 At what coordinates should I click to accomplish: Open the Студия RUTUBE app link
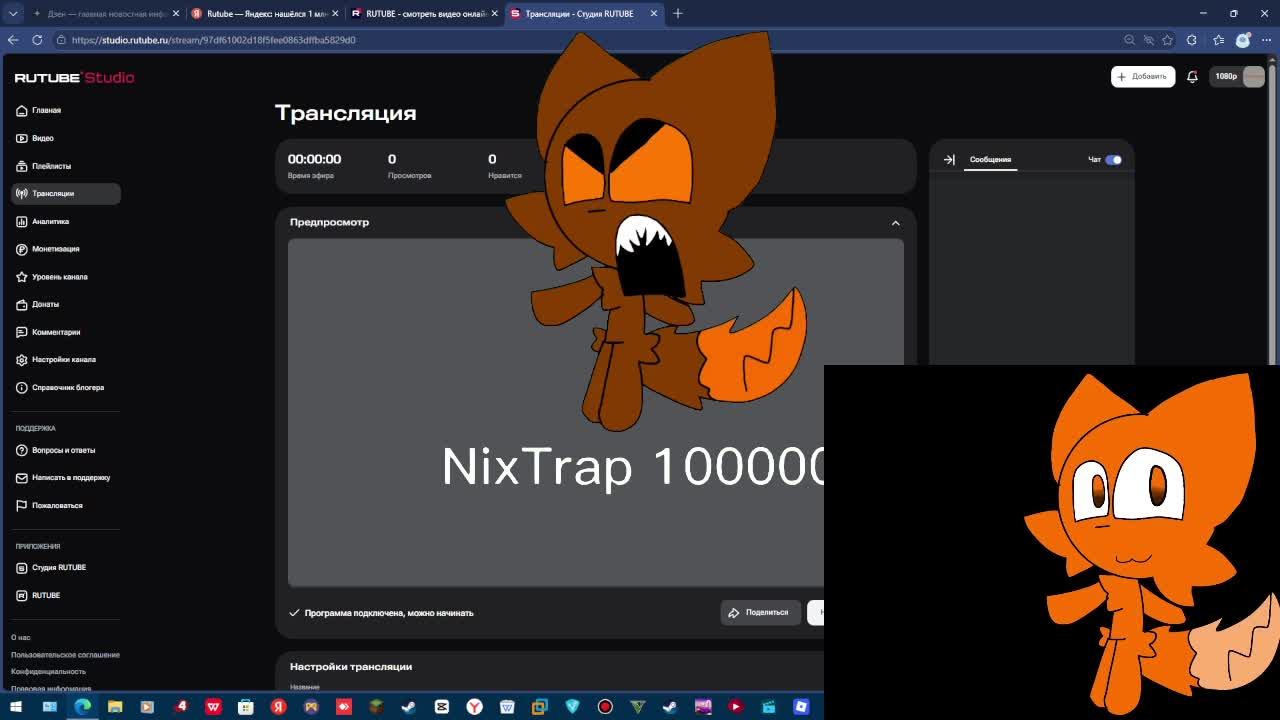[x=65, y=568]
